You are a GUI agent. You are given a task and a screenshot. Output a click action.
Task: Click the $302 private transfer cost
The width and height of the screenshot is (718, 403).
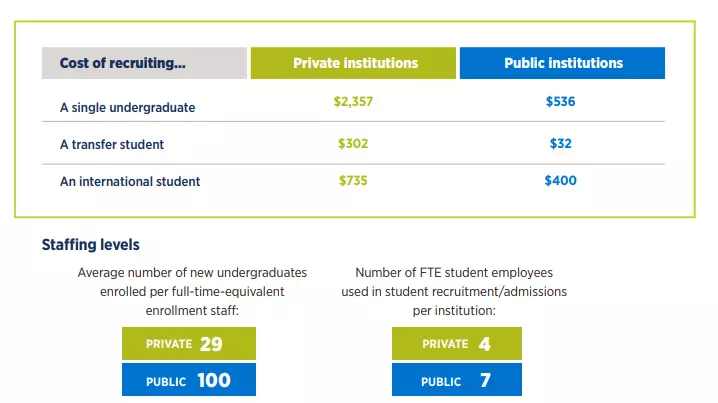(353, 144)
